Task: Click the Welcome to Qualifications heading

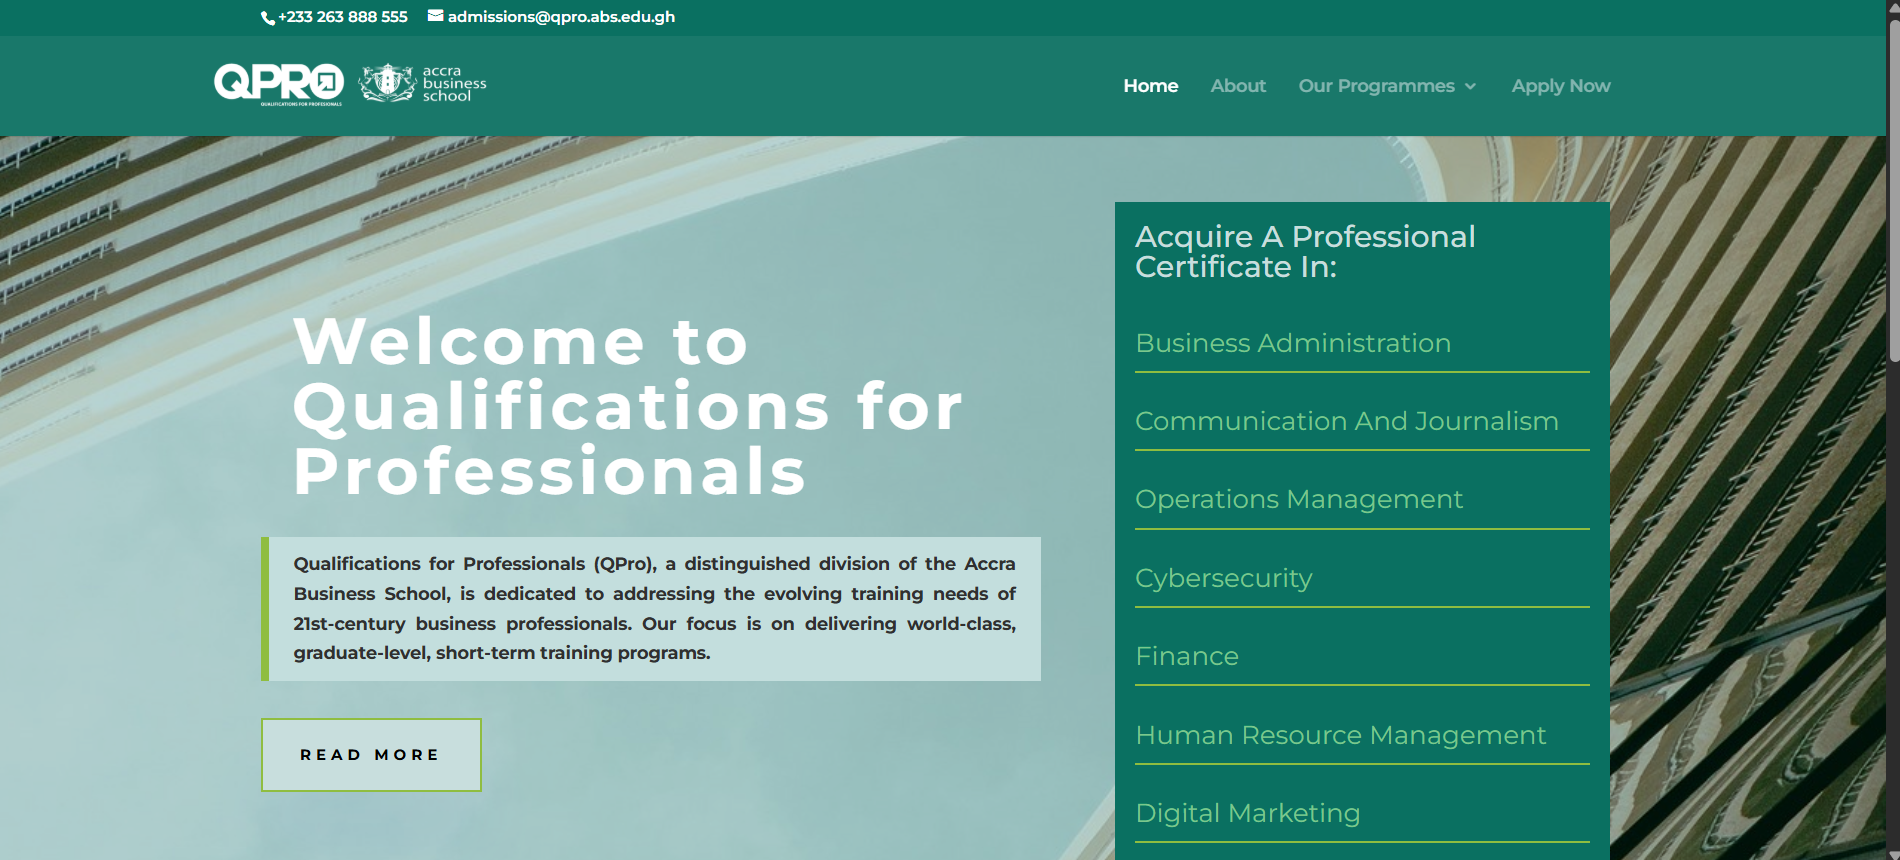Action: click(628, 406)
